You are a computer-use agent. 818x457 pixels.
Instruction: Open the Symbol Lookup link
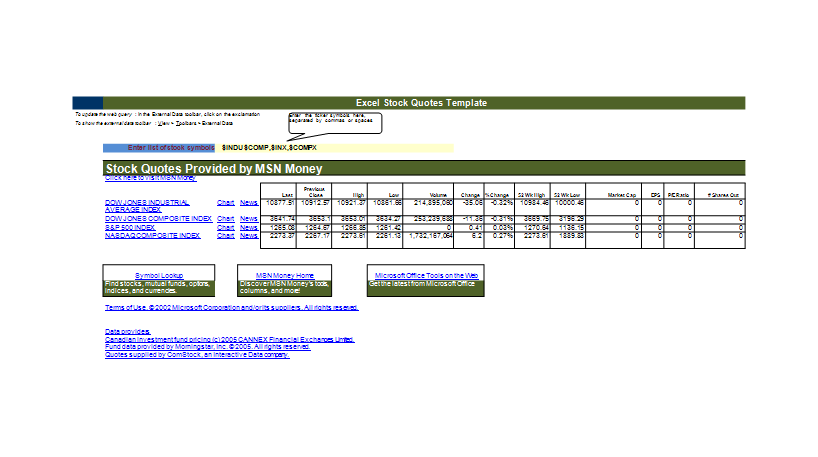[x=159, y=275]
